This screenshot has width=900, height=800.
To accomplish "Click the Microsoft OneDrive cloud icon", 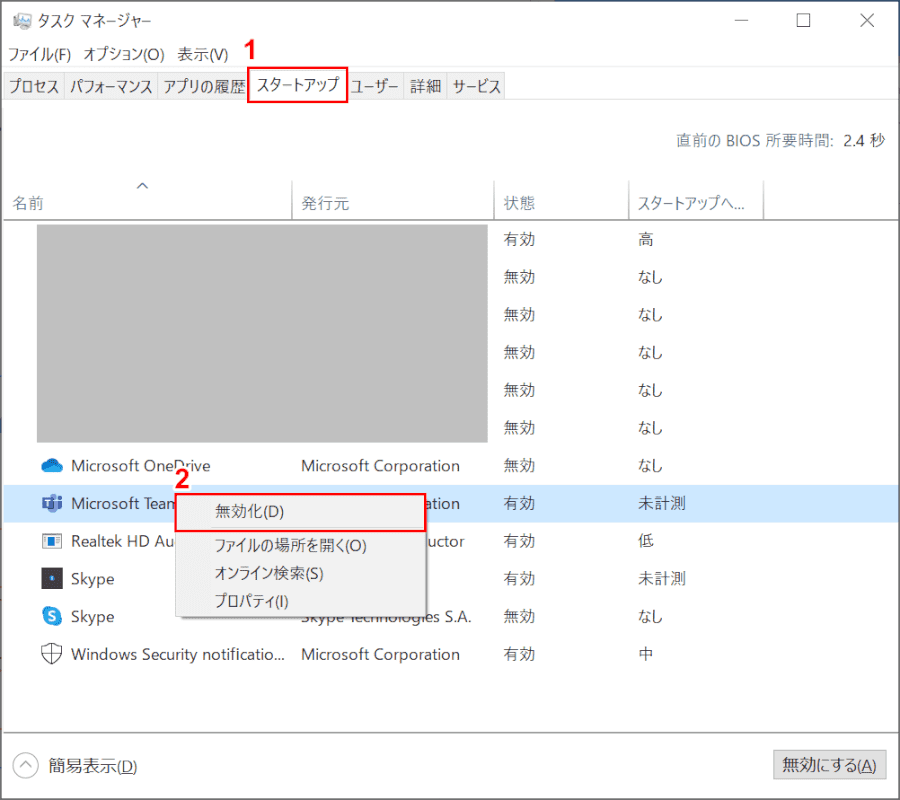I will coord(52,465).
